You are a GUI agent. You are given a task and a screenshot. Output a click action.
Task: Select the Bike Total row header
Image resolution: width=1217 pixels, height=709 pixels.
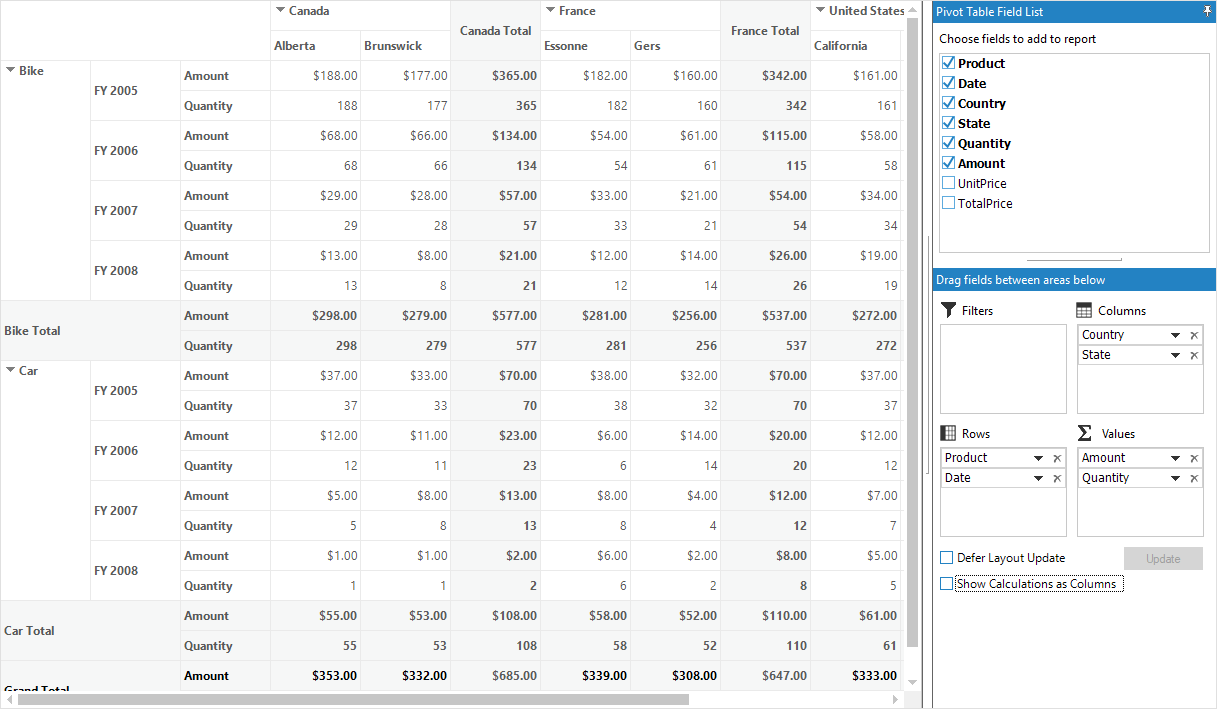tap(90, 331)
